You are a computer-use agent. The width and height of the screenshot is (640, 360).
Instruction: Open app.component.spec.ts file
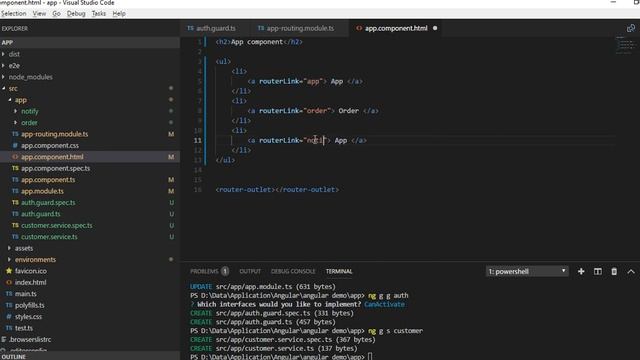click(56, 168)
